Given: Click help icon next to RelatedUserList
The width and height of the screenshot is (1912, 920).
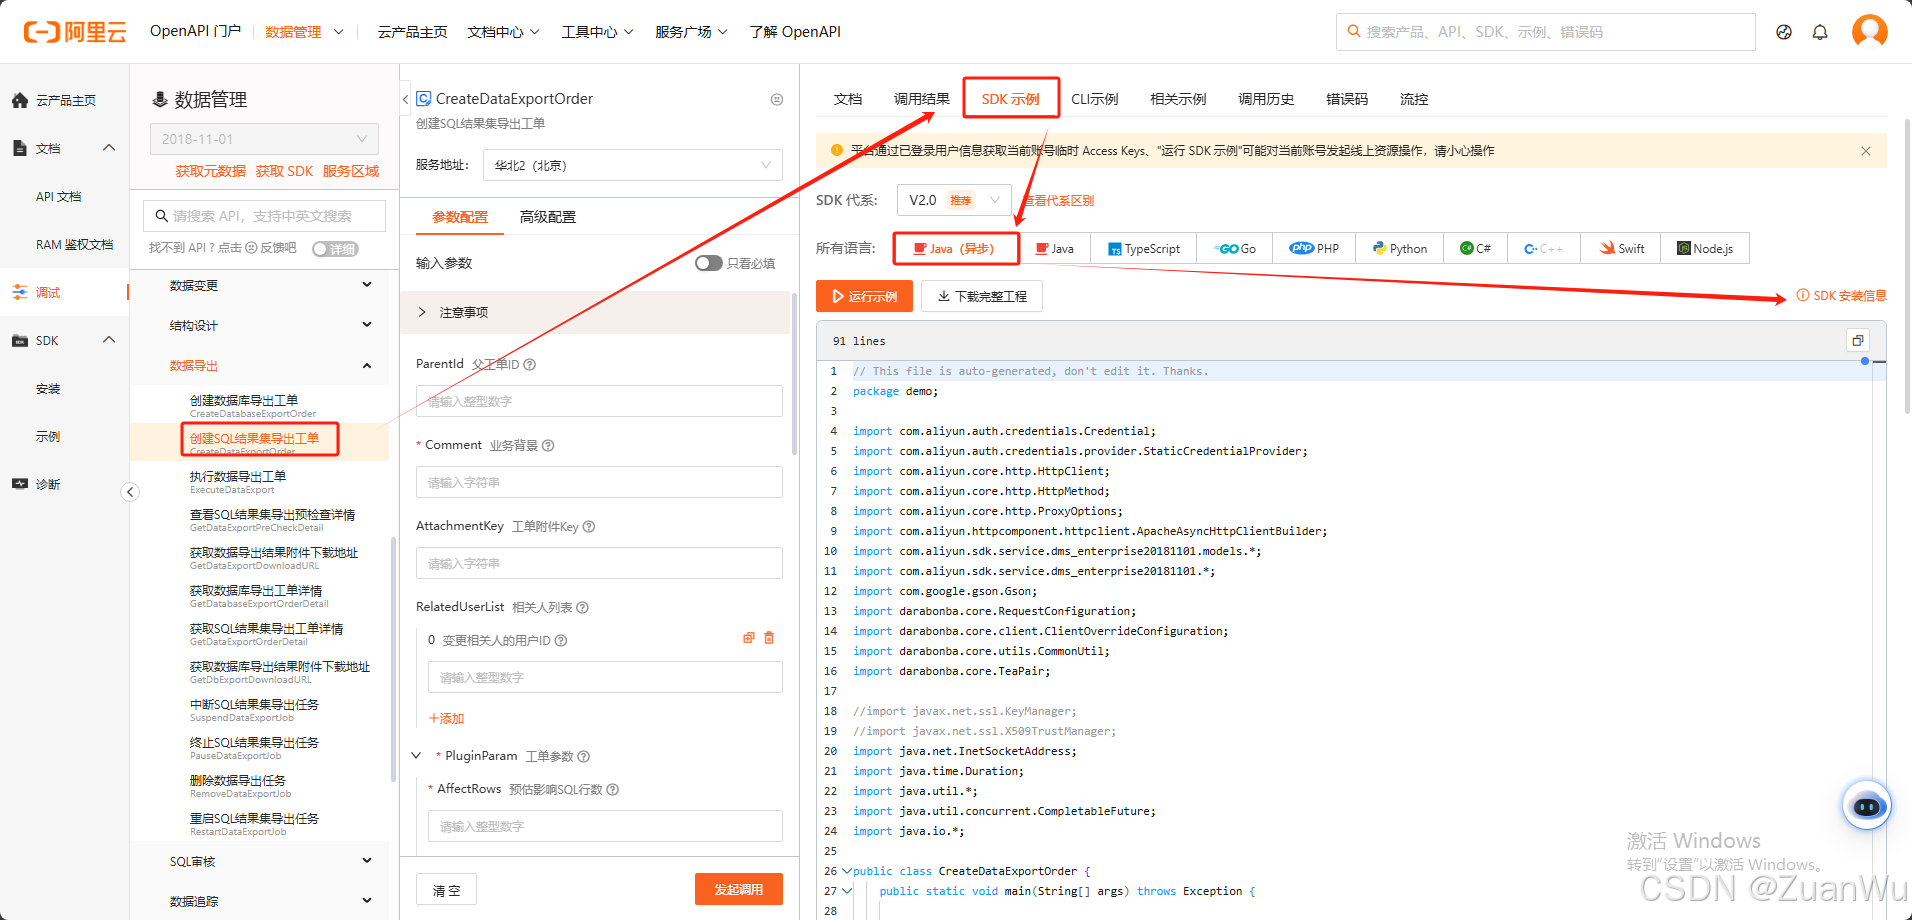Looking at the screenshot, I should 583,608.
